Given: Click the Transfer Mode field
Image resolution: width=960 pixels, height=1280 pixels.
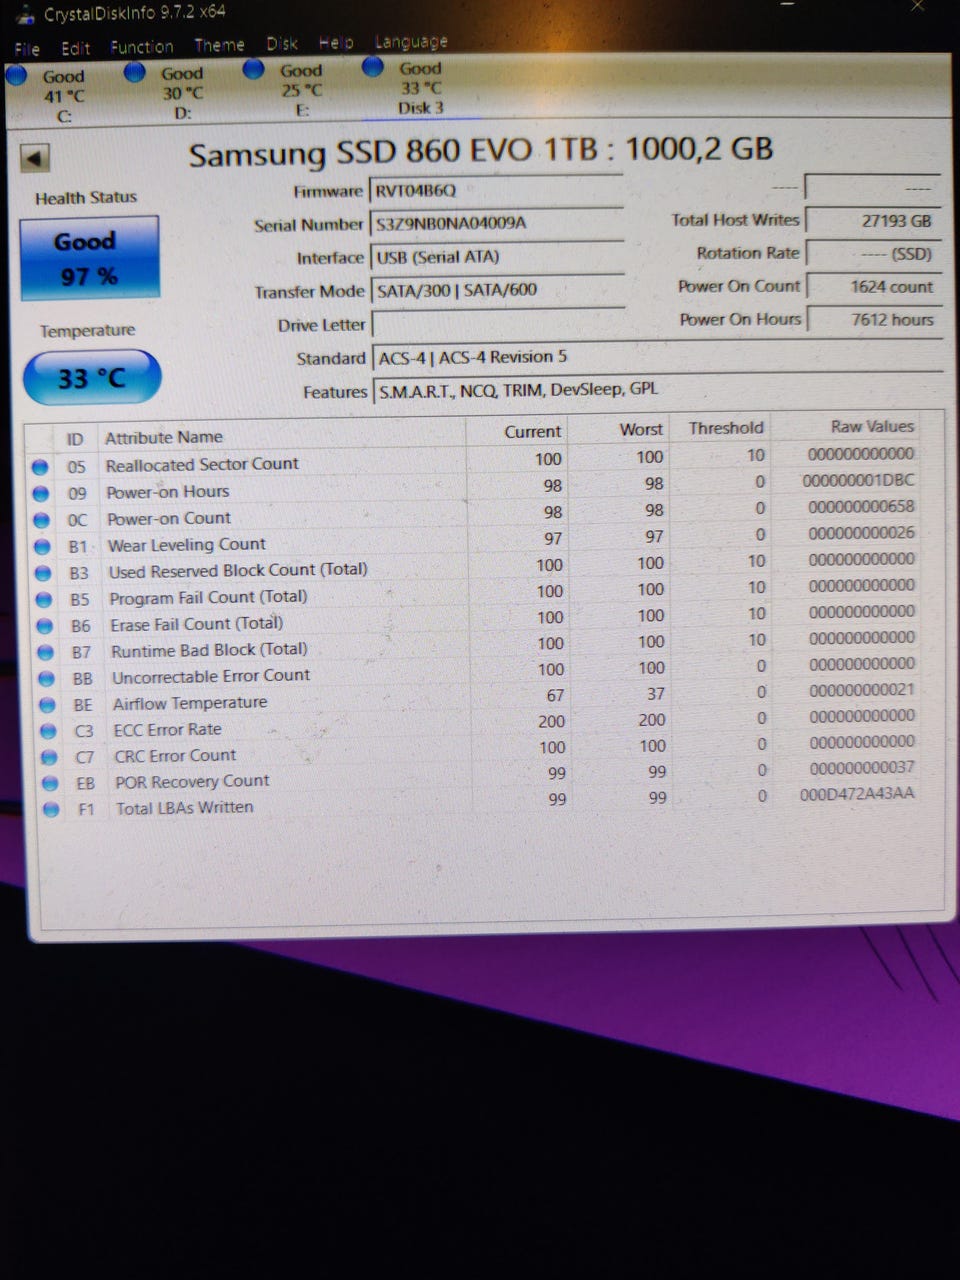Looking at the screenshot, I should (x=497, y=290).
